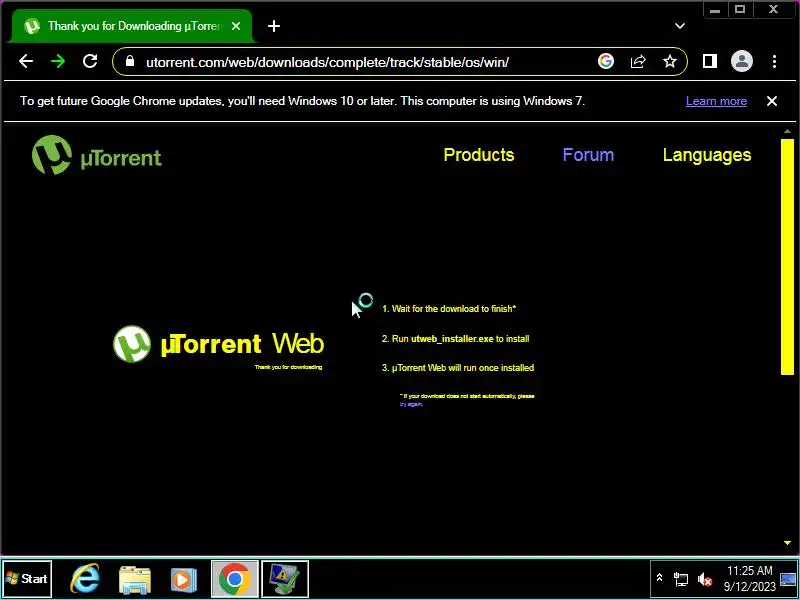Viewport: 800px width, 600px height.
Task: Click the yellow vertical scrollbar thumb
Action: [x=787, y=257]
